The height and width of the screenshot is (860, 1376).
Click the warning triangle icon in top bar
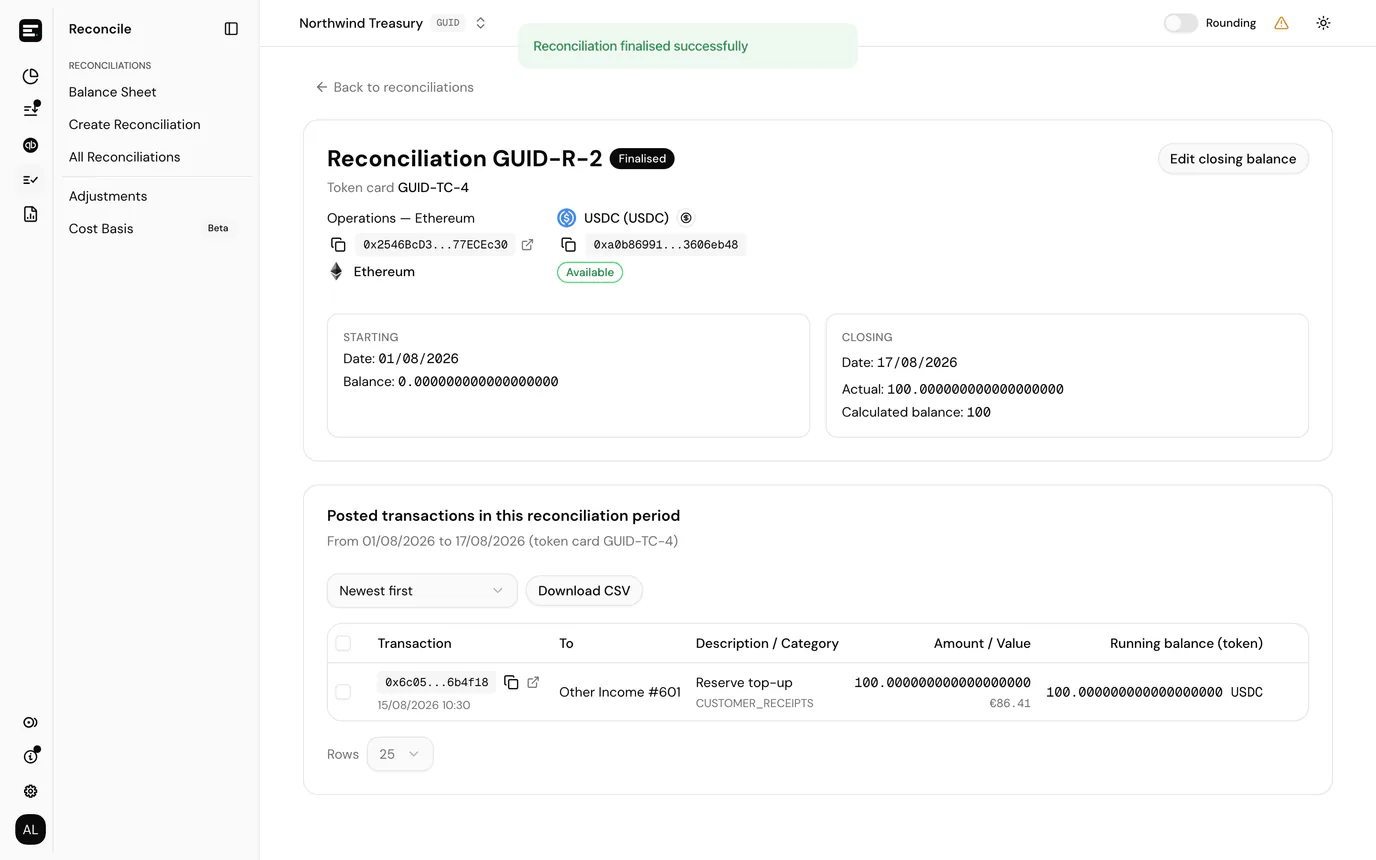[1281, 23]
